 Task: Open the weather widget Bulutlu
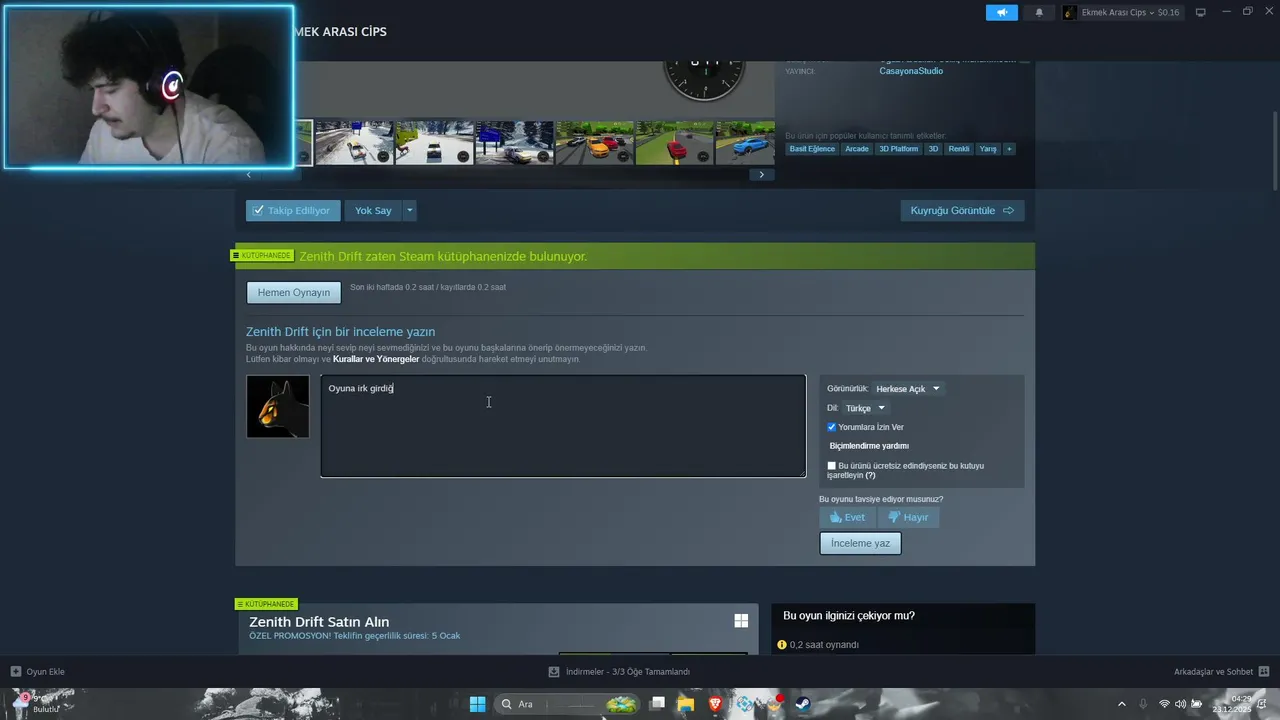[x=35, y=703]
